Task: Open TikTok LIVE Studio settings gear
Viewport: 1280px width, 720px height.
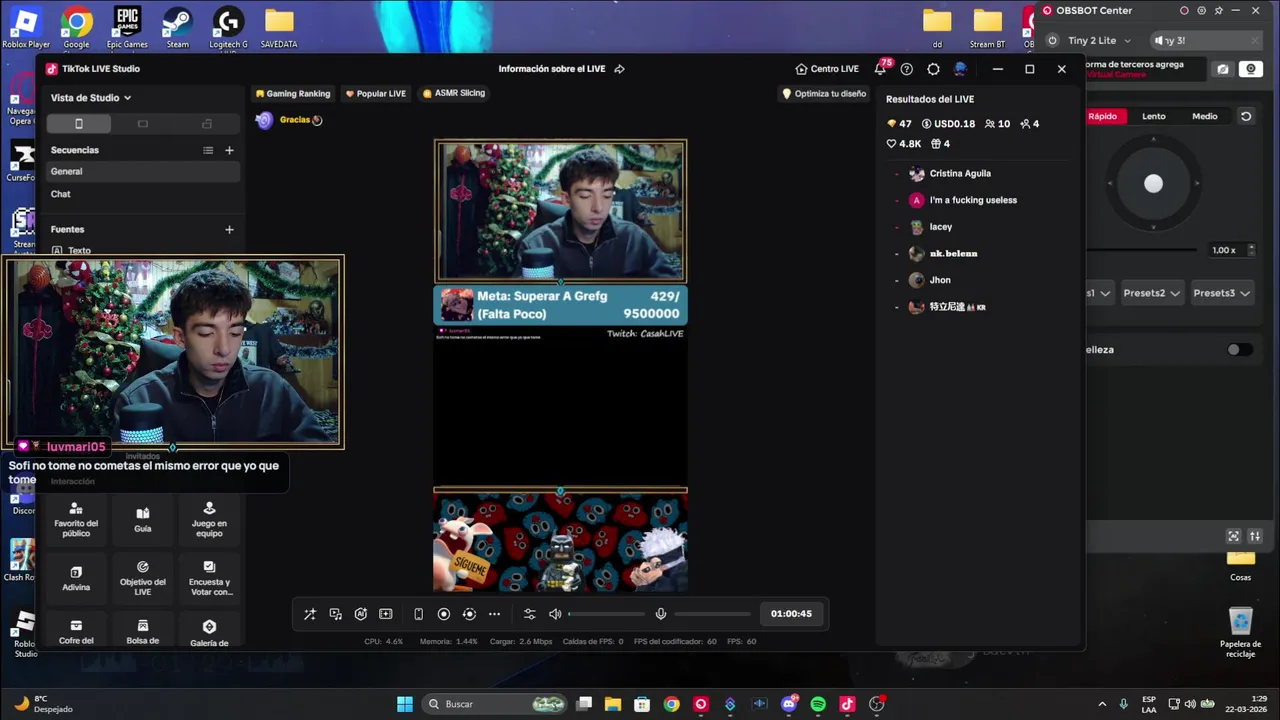Action: [x=933, y=69]
